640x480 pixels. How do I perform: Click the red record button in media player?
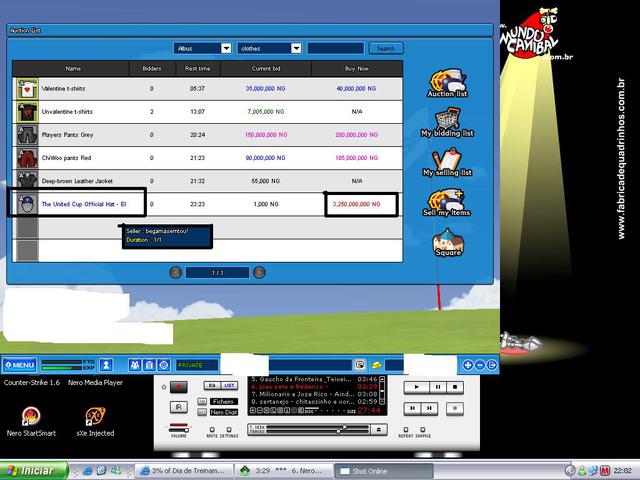[x=179, y=387]
